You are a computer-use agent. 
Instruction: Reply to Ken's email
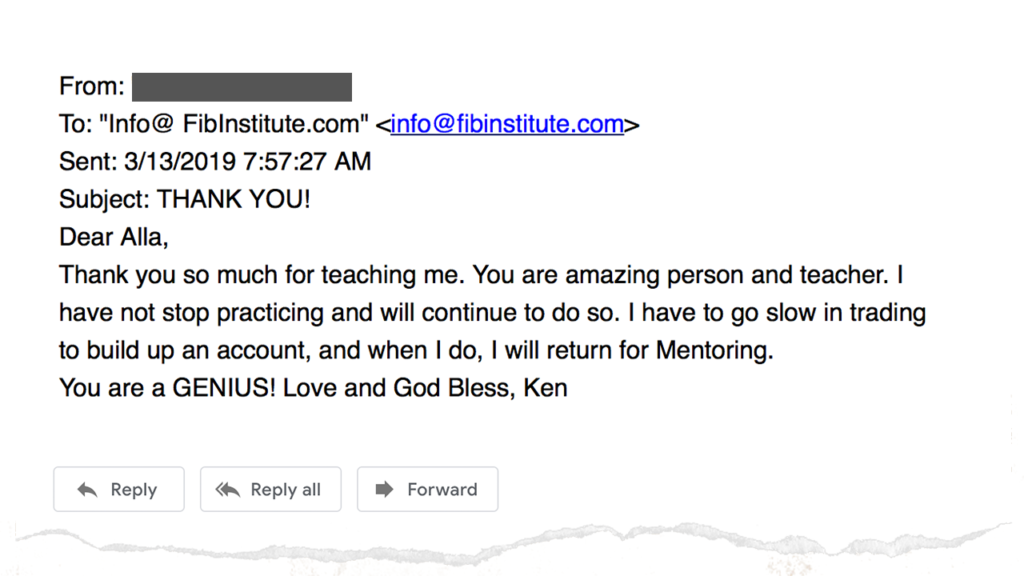tap(119, 489)
